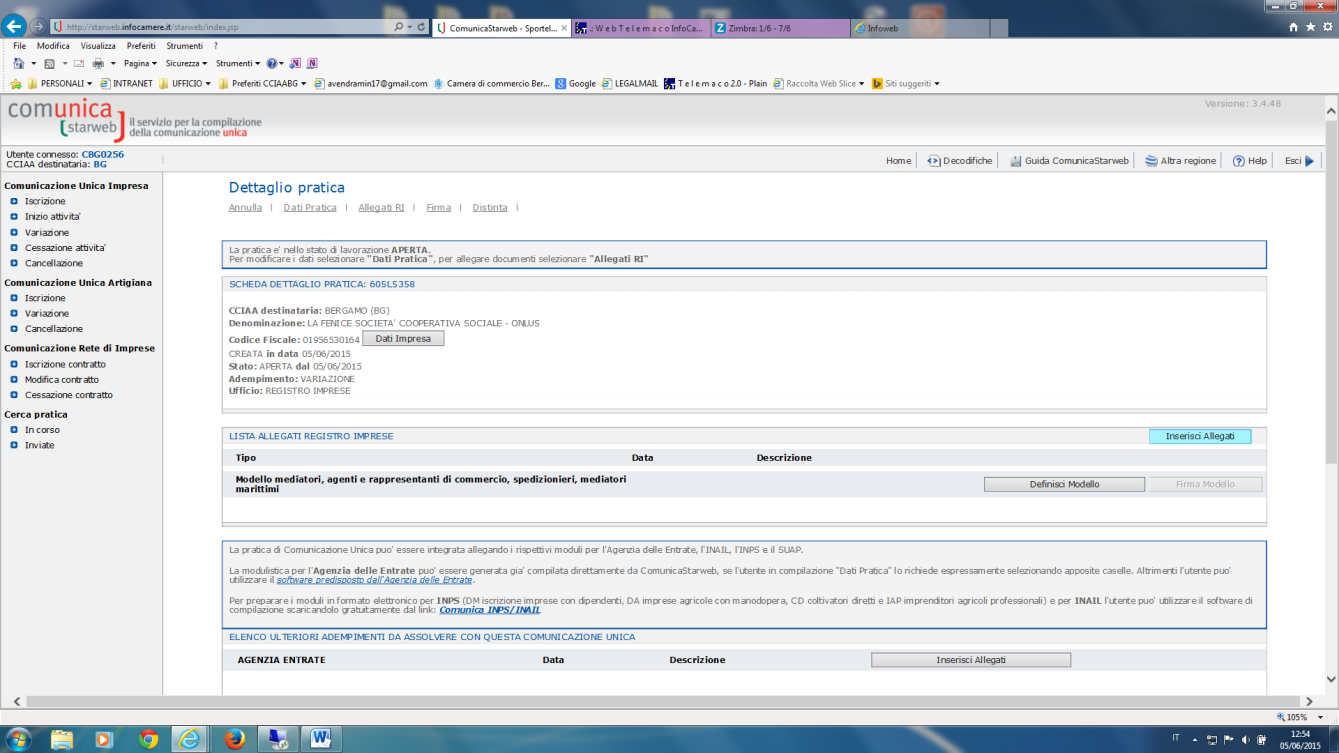The height and width of the screenshot is (753, 1339).
Task: Open Word from the taskbar
Action: pos(321,739)
